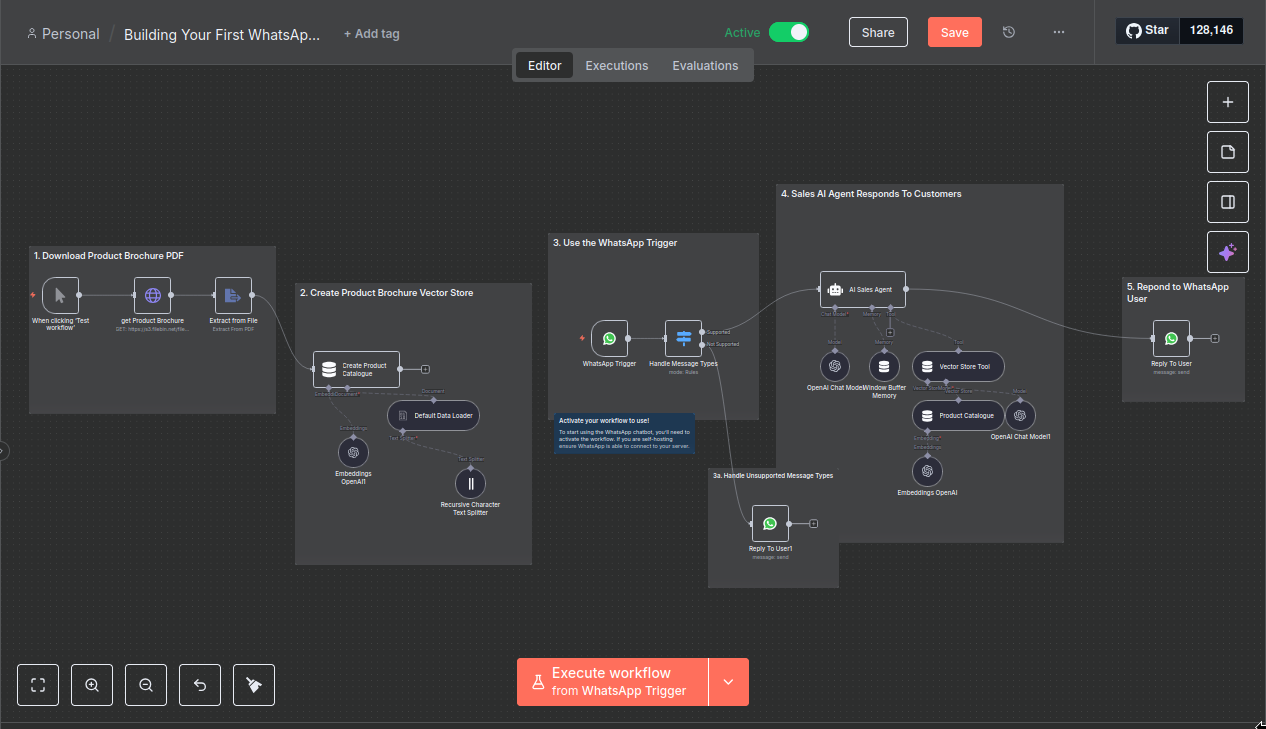Switch to the Executions tab

[616, 64]
